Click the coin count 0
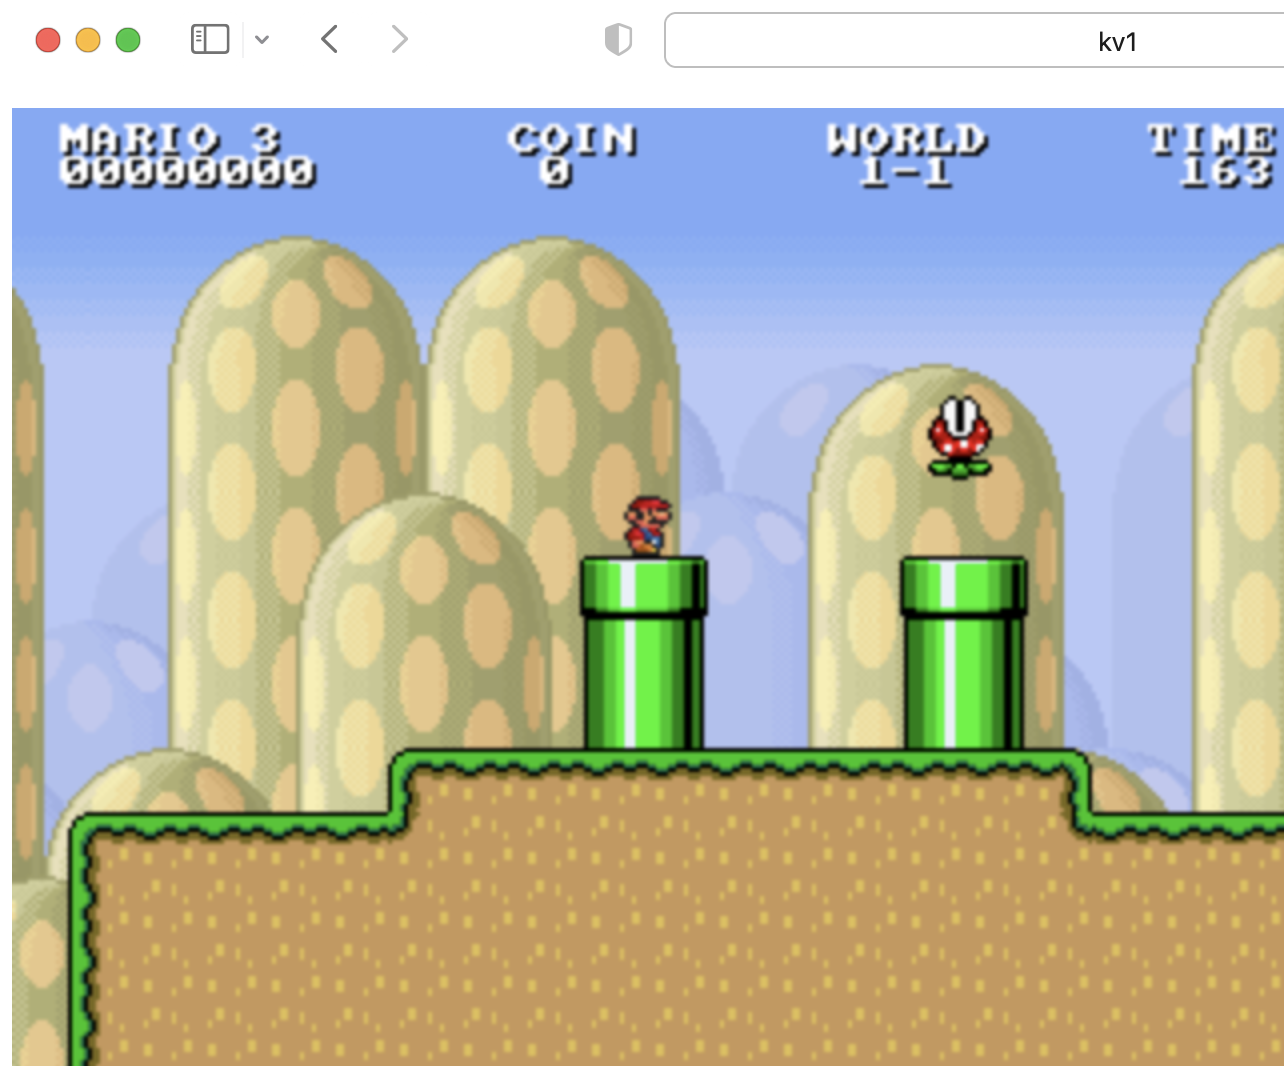The width and height of the screenshot is (1284, 1066). (x=556, y=172)
